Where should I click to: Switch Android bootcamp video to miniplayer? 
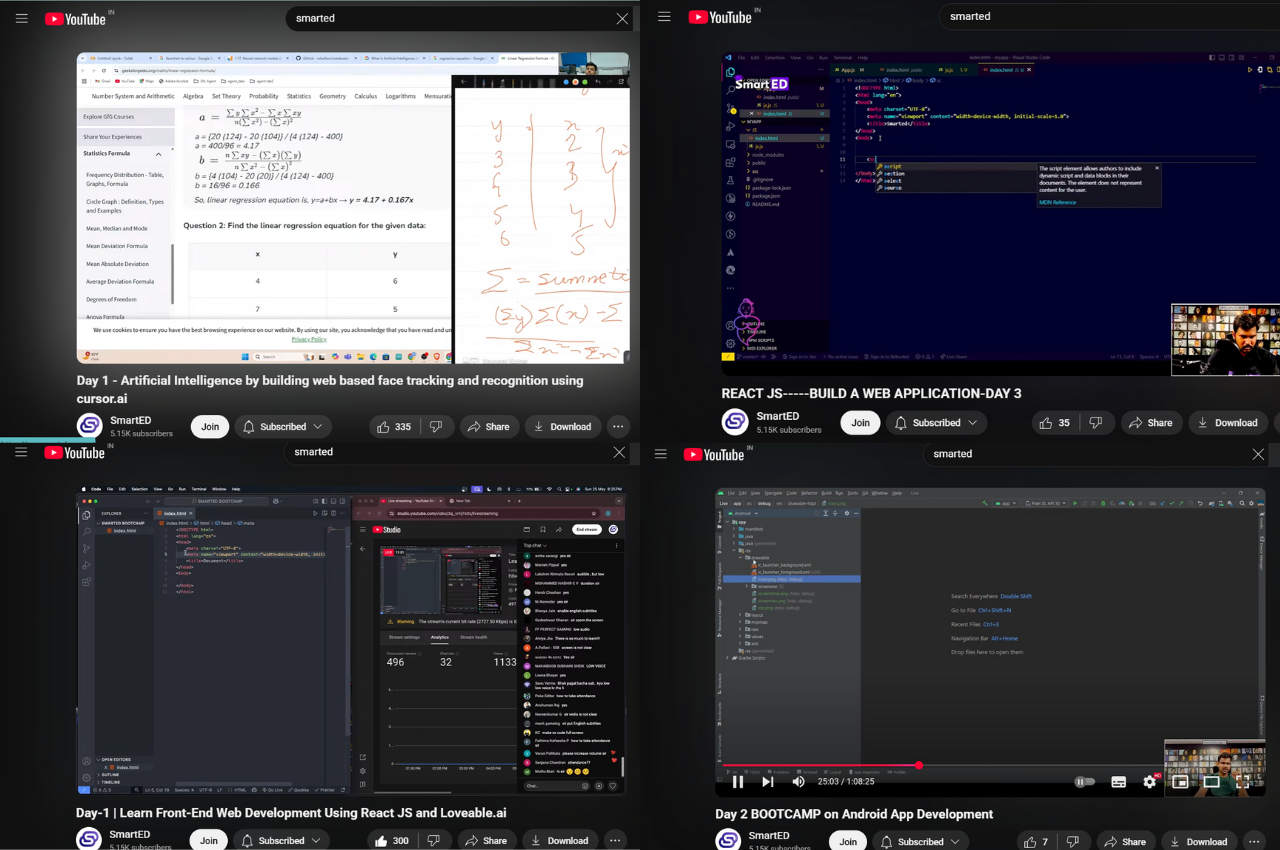pos(1181,782)
